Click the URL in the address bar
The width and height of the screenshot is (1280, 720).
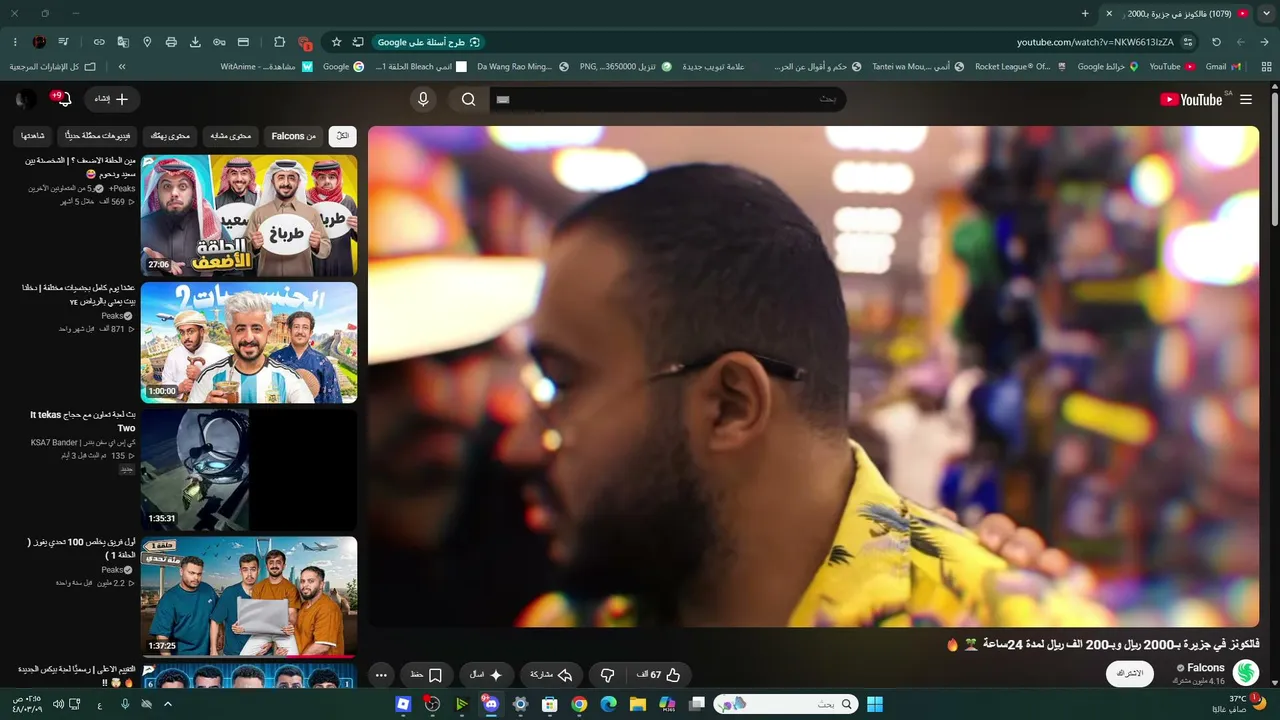1095,42
